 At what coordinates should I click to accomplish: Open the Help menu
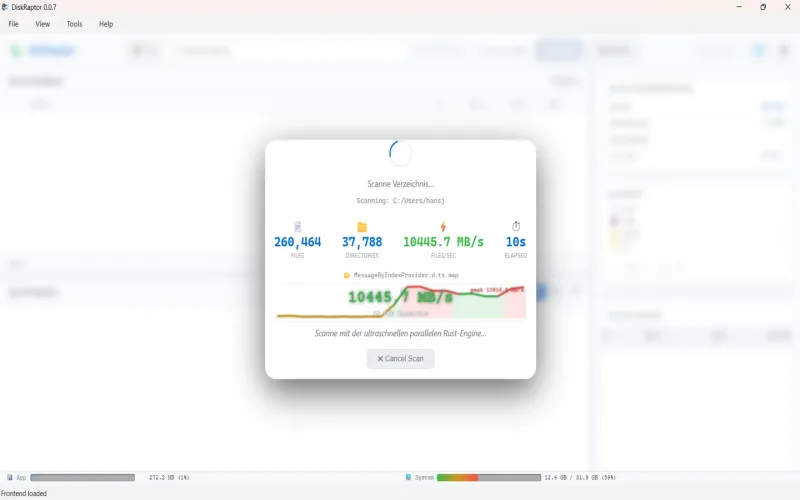pos(106,24)
